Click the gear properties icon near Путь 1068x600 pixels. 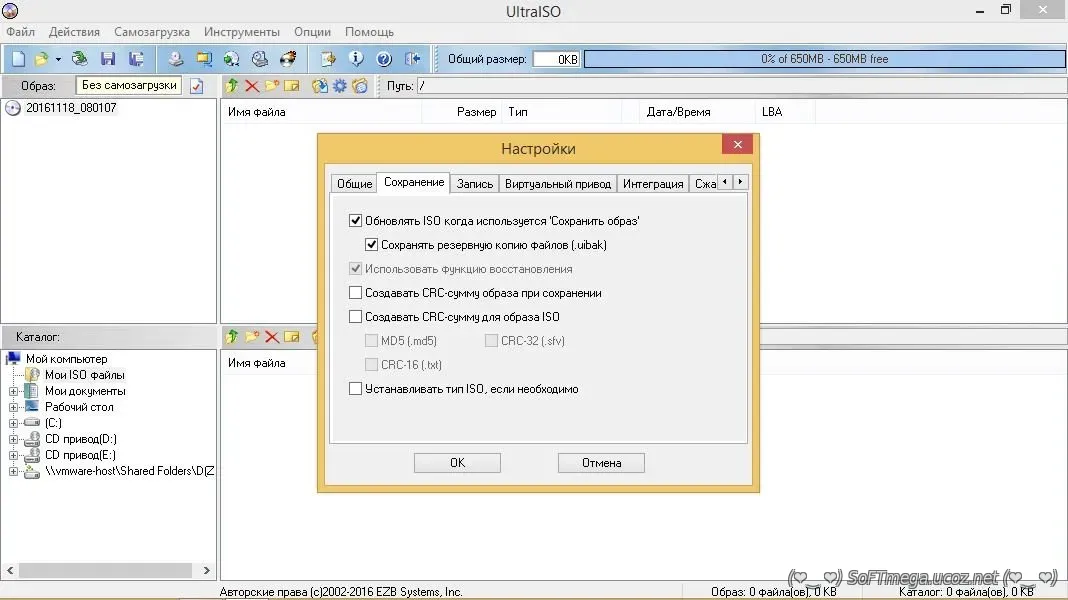(340, 86)
